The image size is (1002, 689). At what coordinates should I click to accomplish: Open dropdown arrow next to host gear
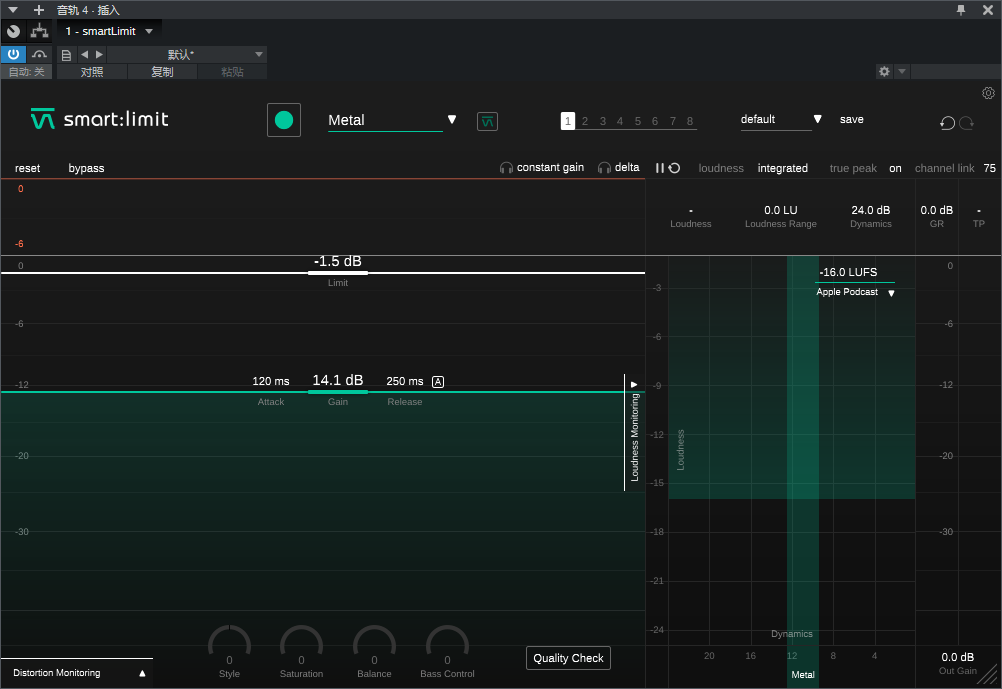[x=902, y=71]
